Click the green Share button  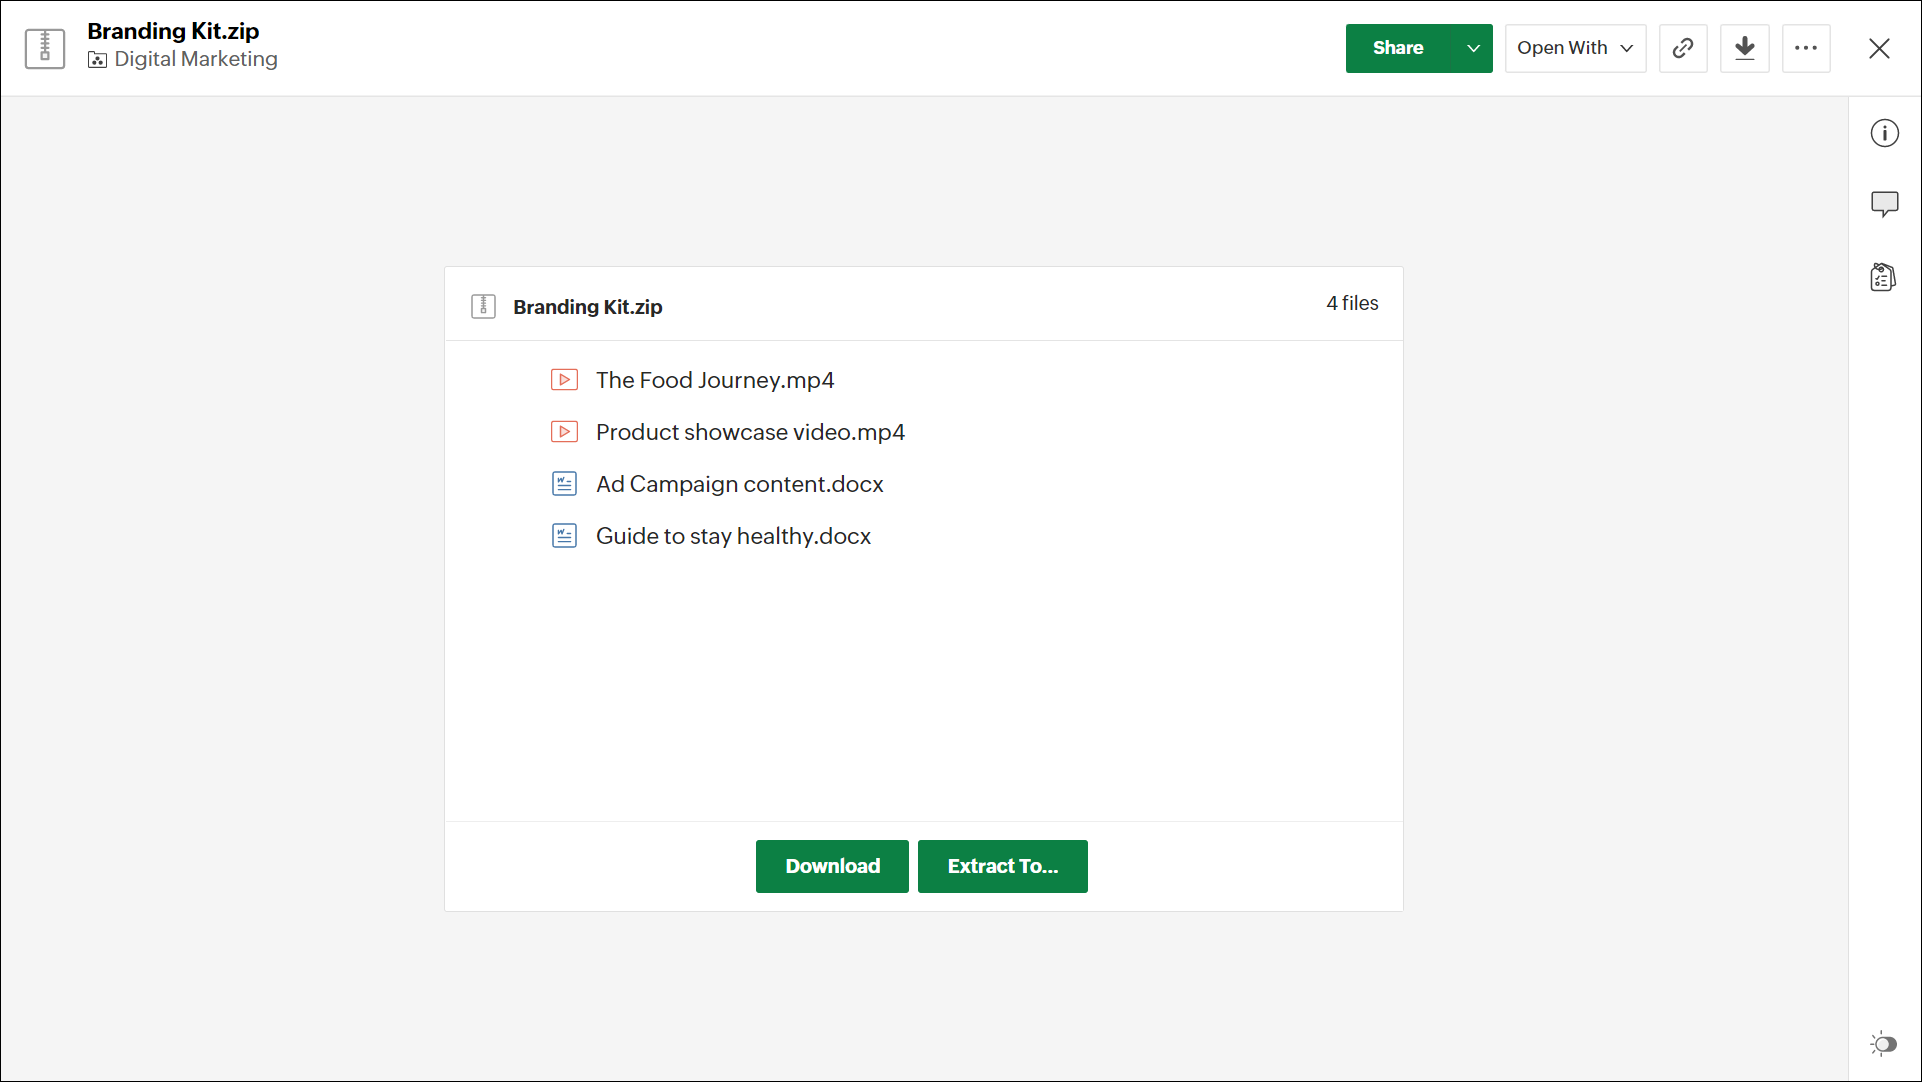coord(1398,48)
